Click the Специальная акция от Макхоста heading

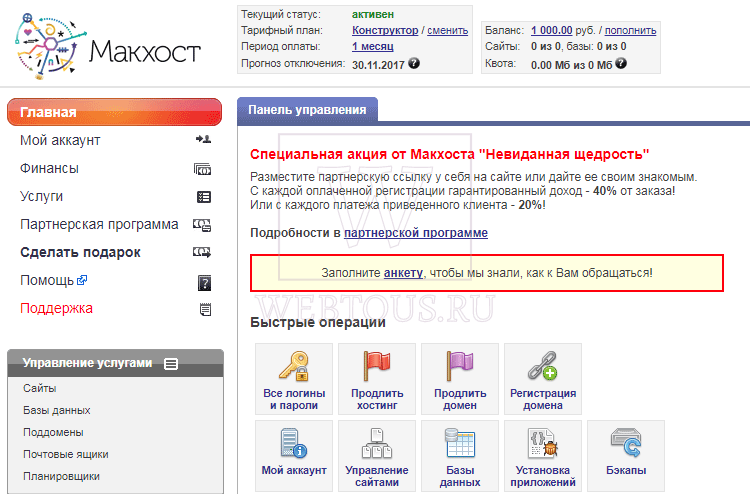coord(450,154)
